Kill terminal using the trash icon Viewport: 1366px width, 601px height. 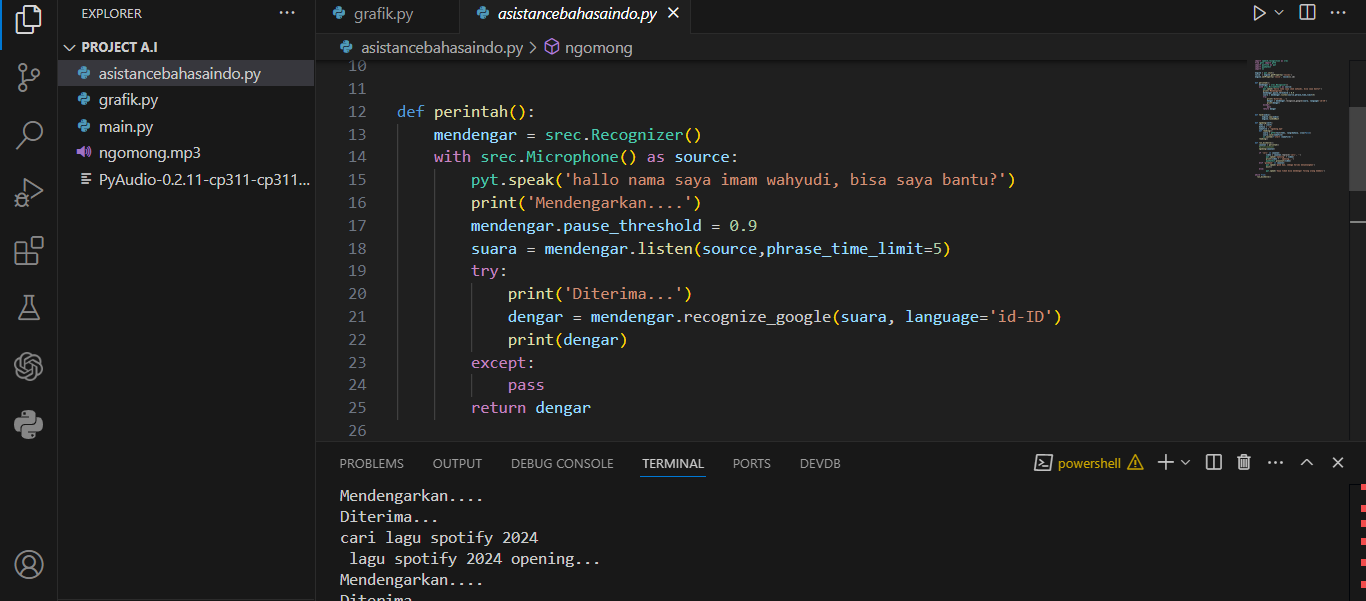tap(1244, 462)
